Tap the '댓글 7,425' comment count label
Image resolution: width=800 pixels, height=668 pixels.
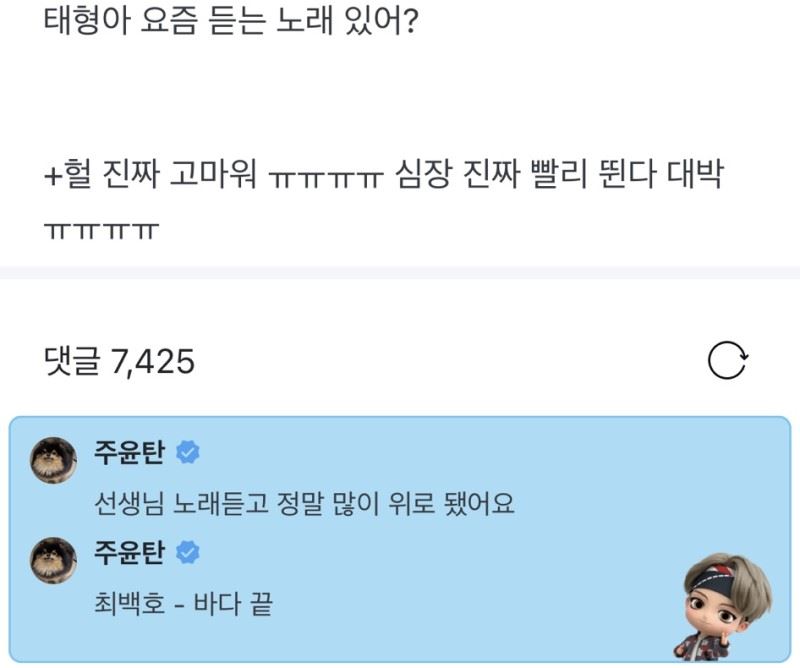coord(119,361)
